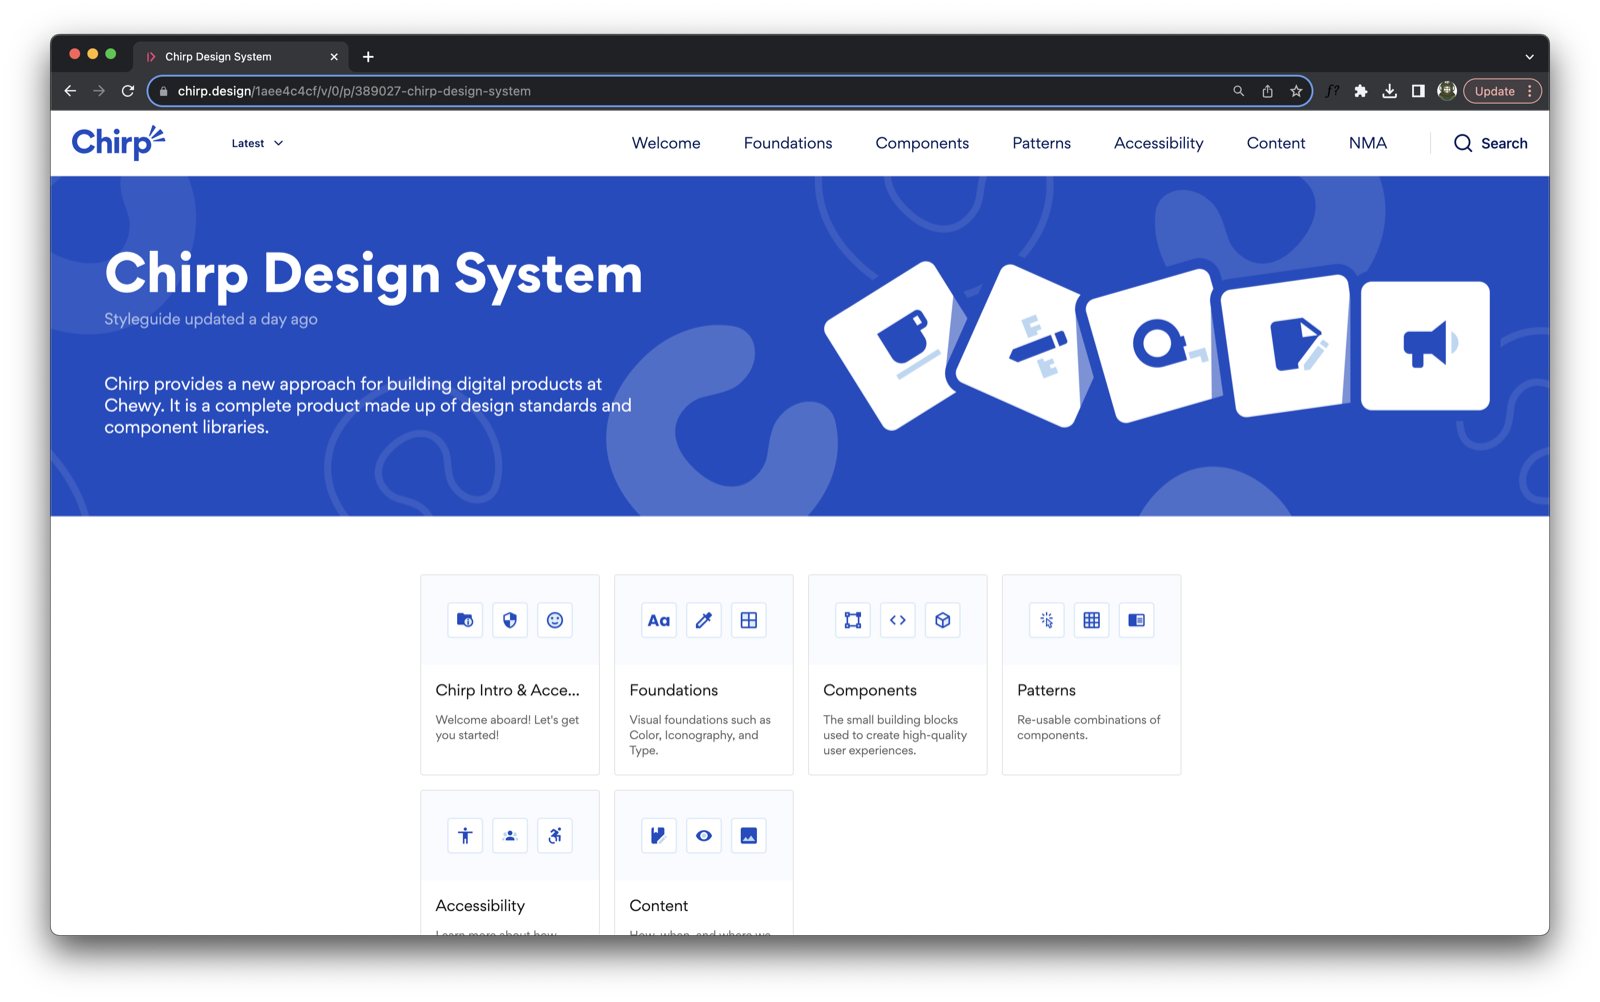The image size is (1600, 1002).
Task: Click the eyedropper icon in Foundations card
Action: (704, 620)
